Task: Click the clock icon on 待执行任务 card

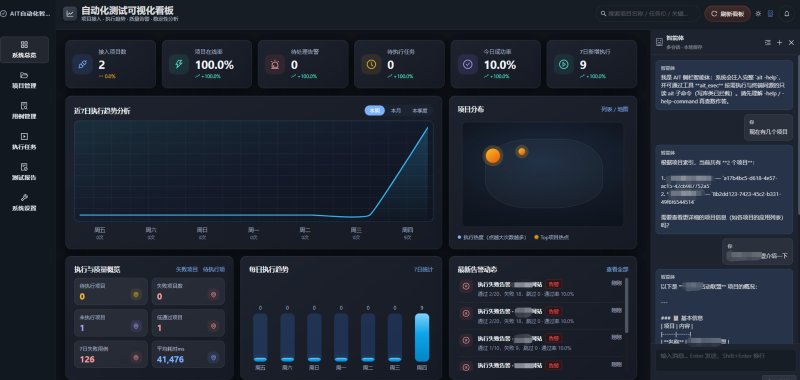Action: pyautogui.click(x=371, y=64)
